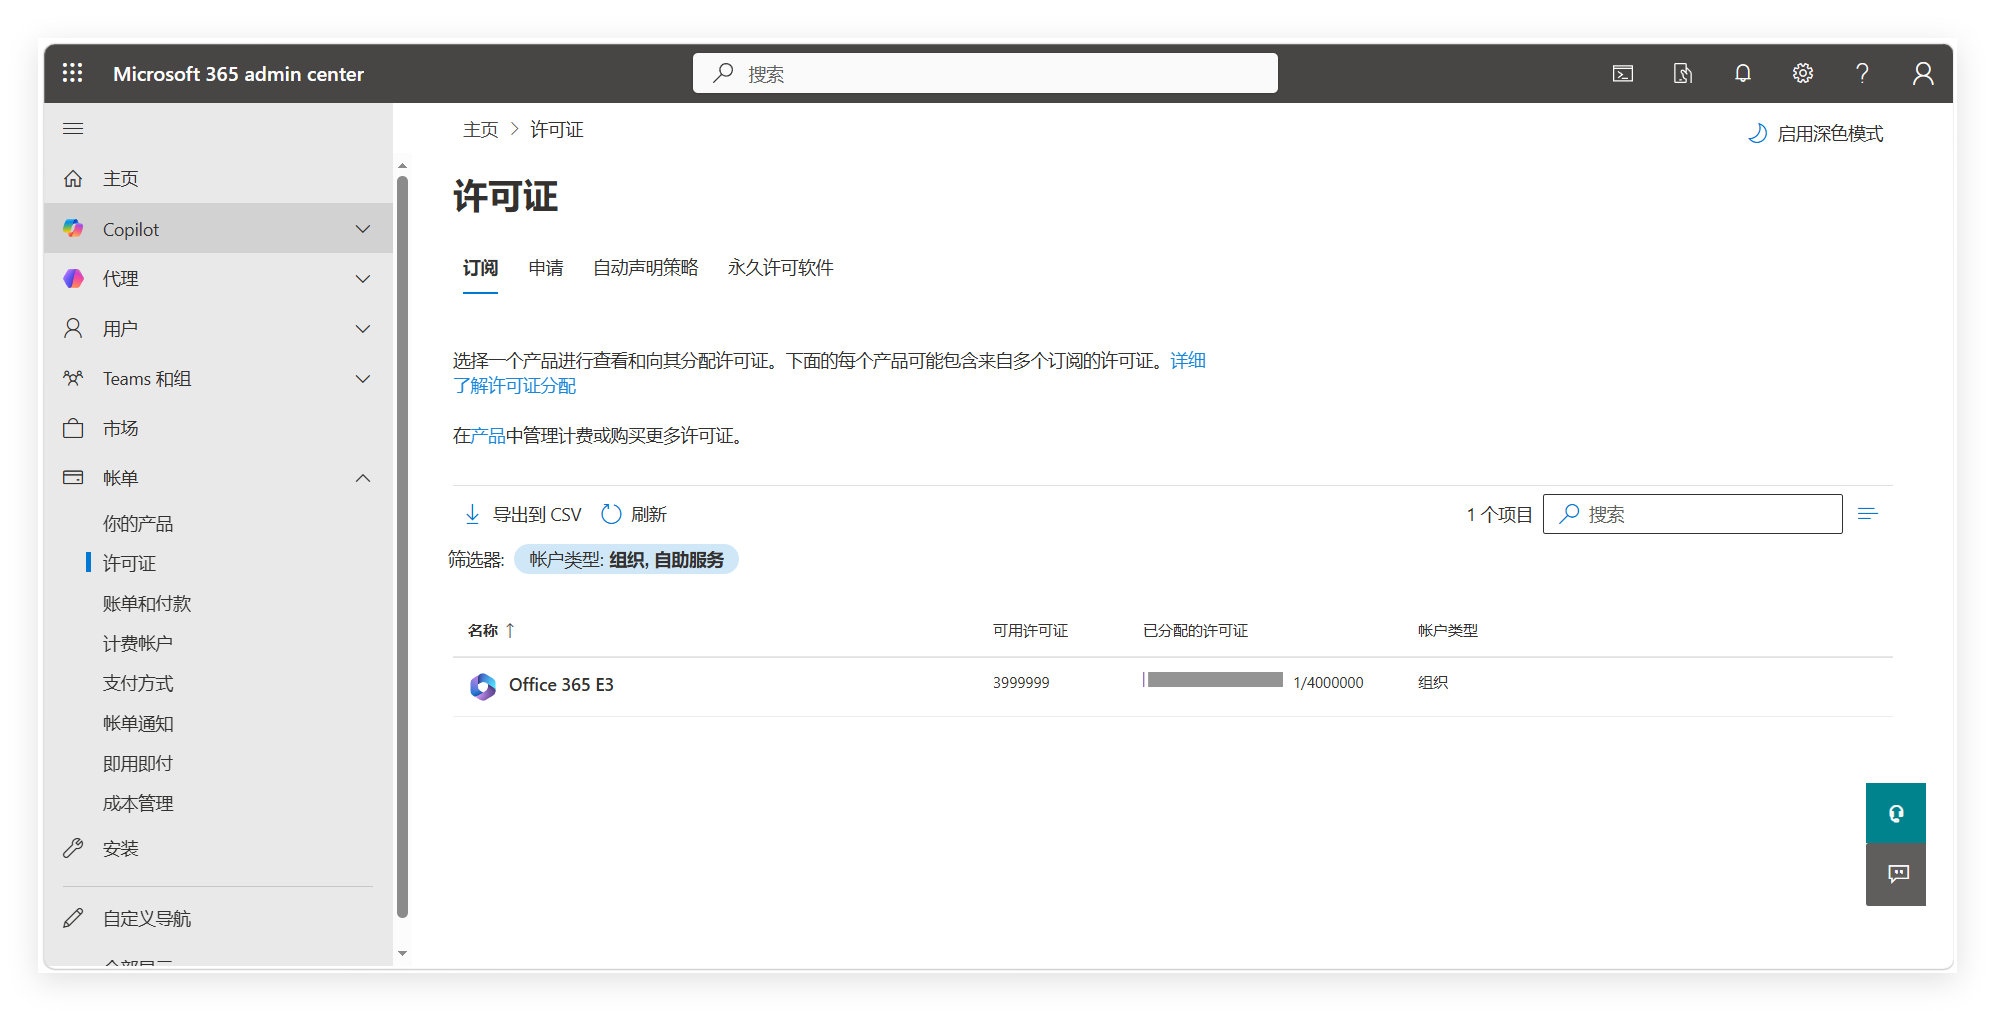
Task: Click the sidebar scrollbar down arrow
Action: 402,954
